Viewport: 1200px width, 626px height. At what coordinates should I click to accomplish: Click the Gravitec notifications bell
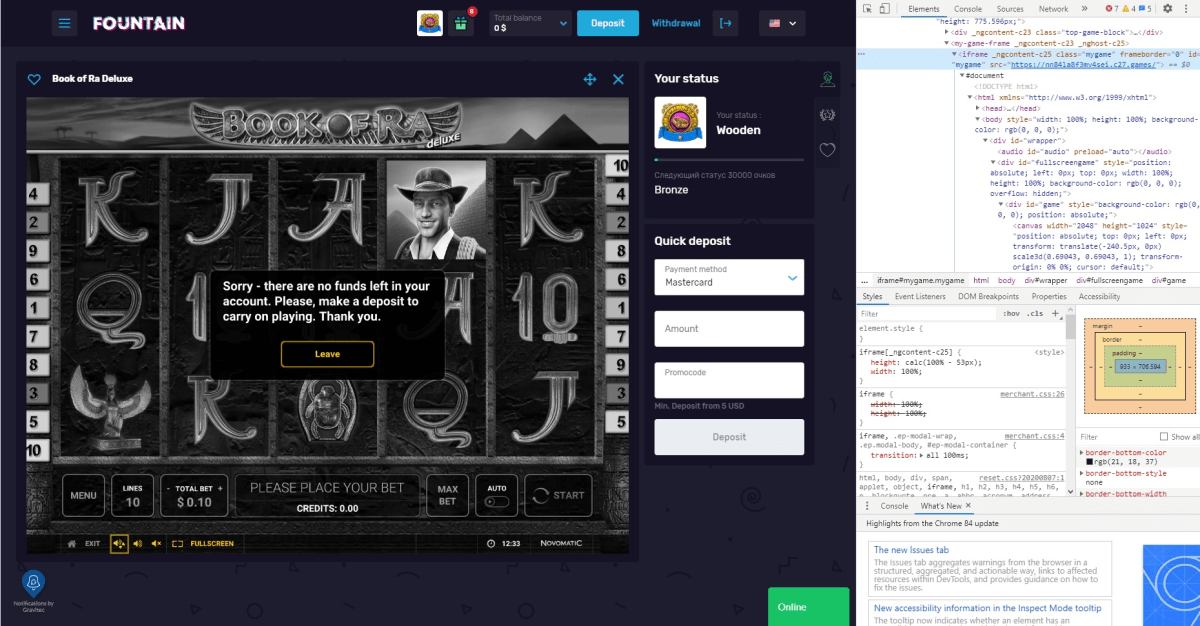[x=33, y=583]
